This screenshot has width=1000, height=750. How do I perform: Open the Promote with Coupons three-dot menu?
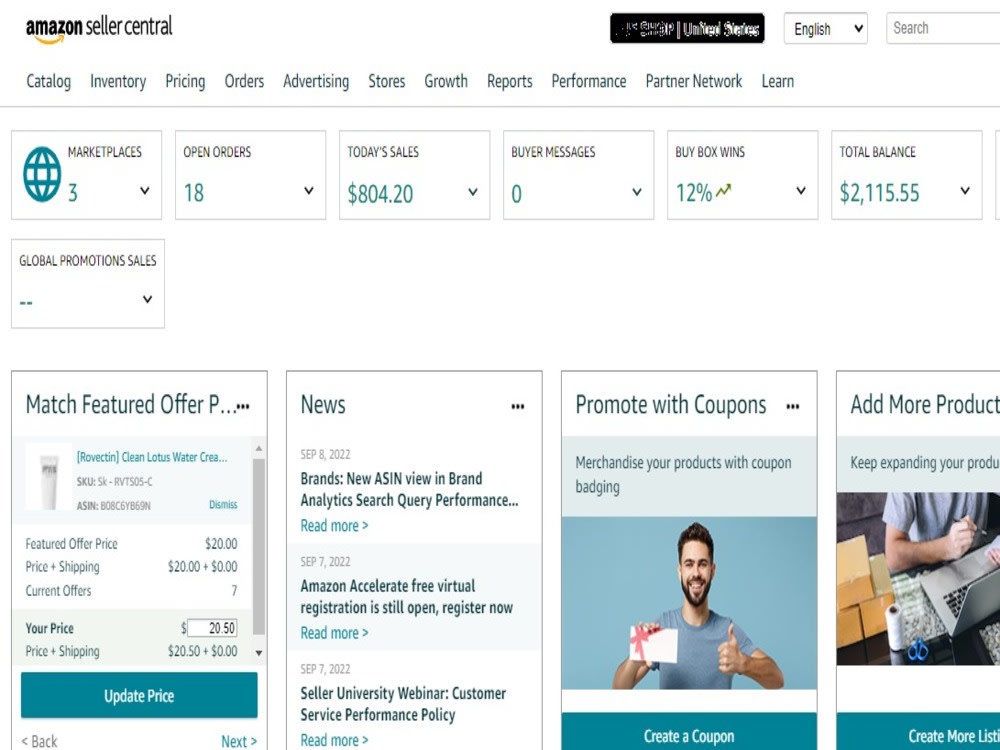click(x=793, y=406)
